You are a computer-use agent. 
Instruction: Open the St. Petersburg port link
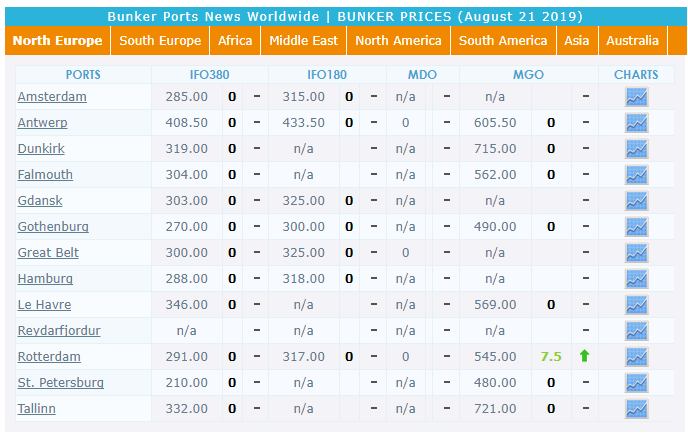(x=61, y=383)
